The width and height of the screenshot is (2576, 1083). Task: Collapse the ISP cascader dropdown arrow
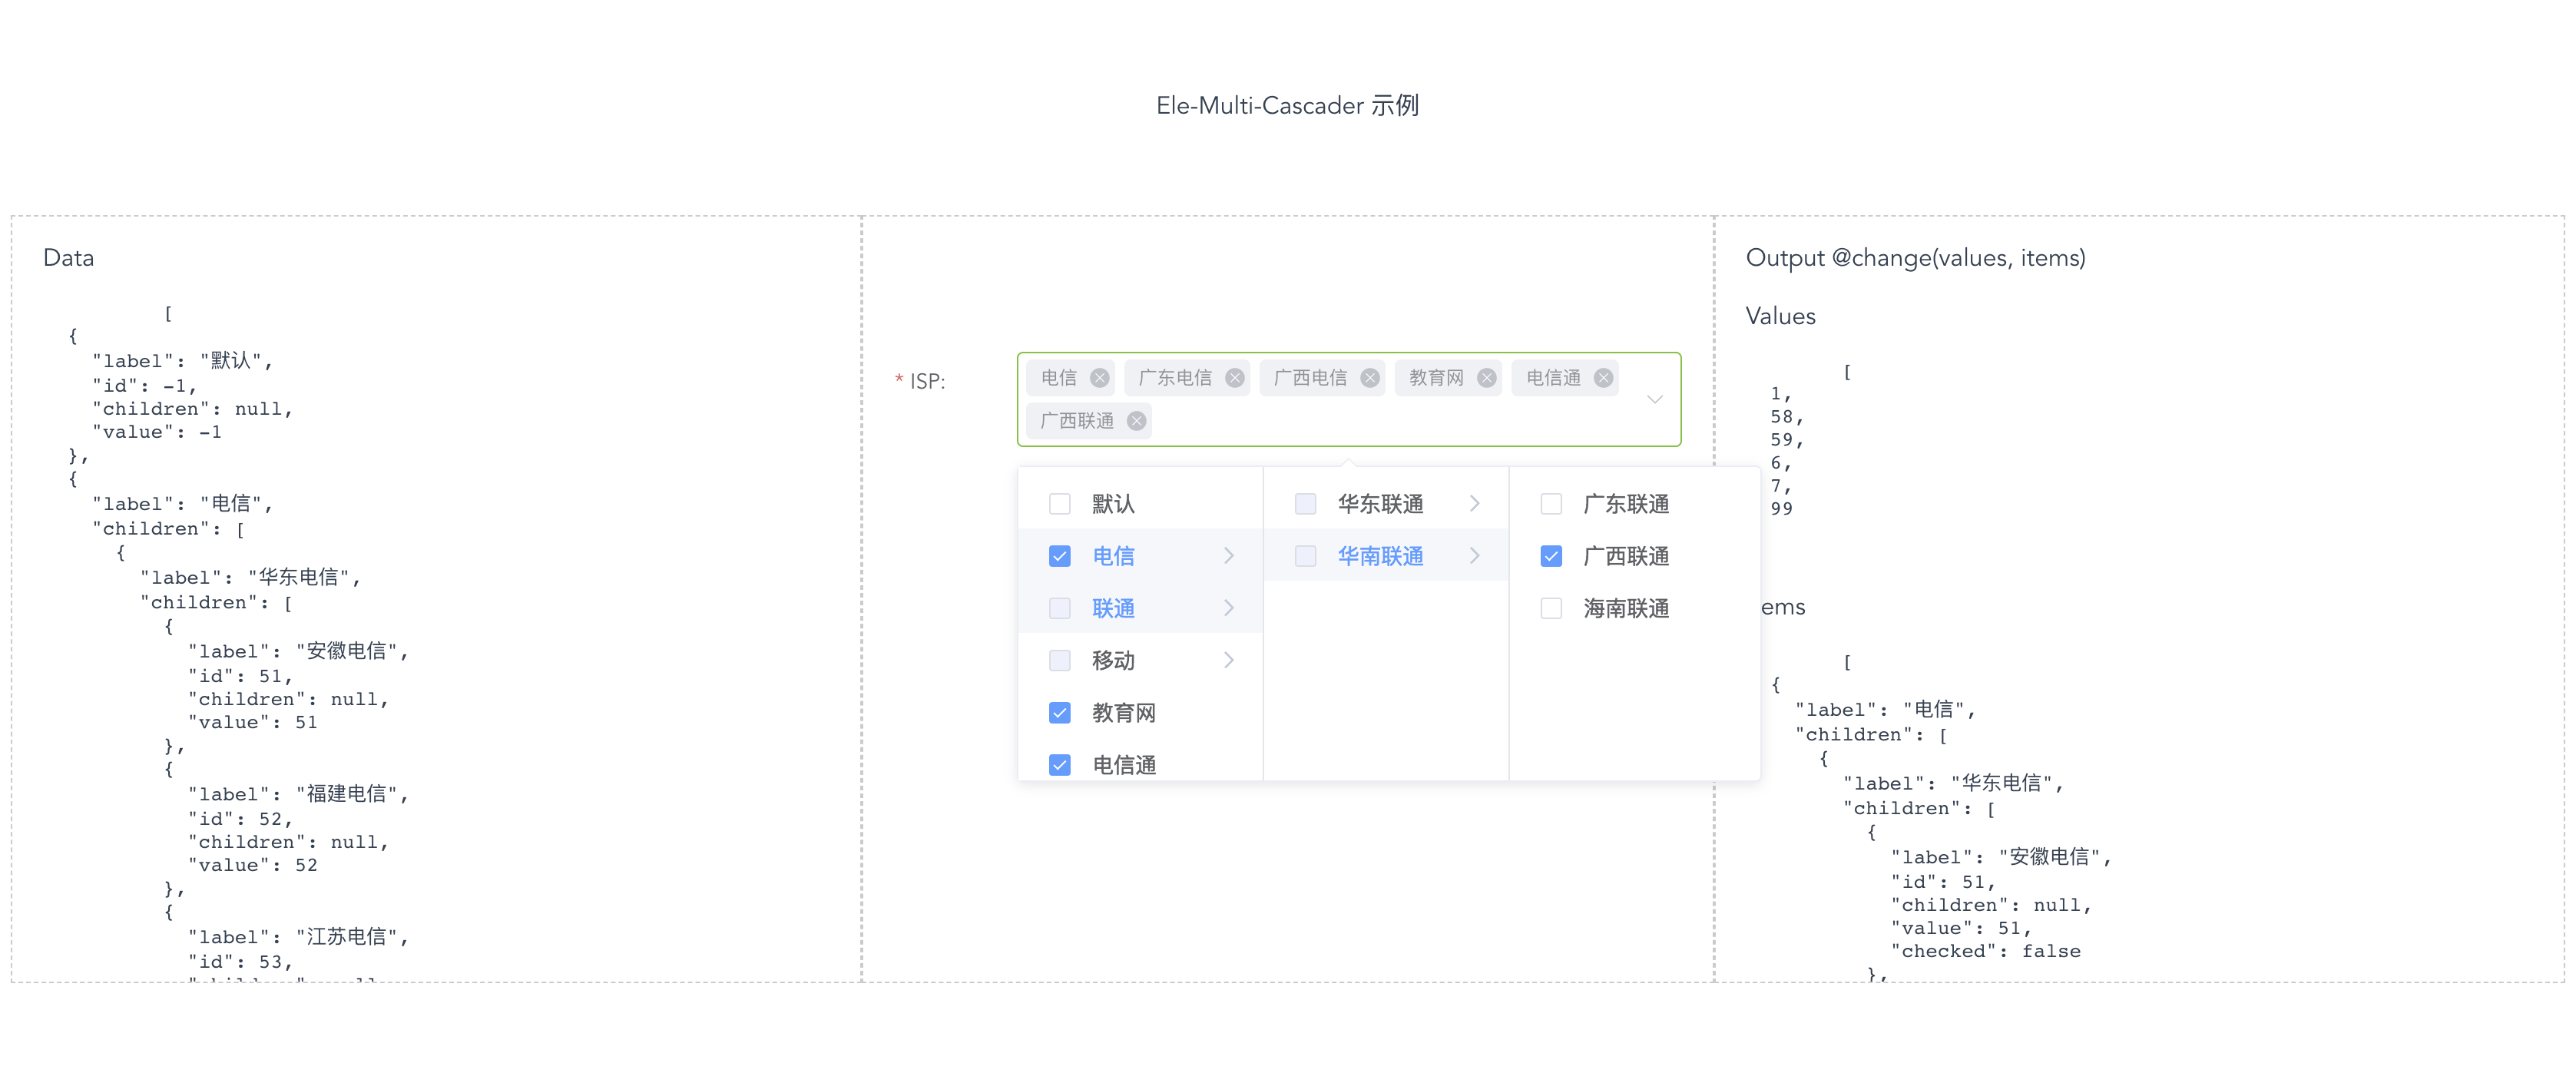1654,400
